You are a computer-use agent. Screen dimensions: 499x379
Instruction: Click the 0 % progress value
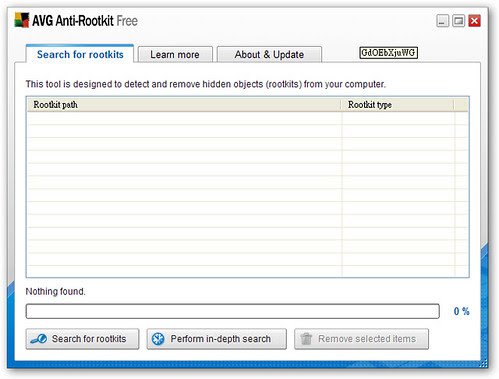pyautogui.click(x=462, y=311)
